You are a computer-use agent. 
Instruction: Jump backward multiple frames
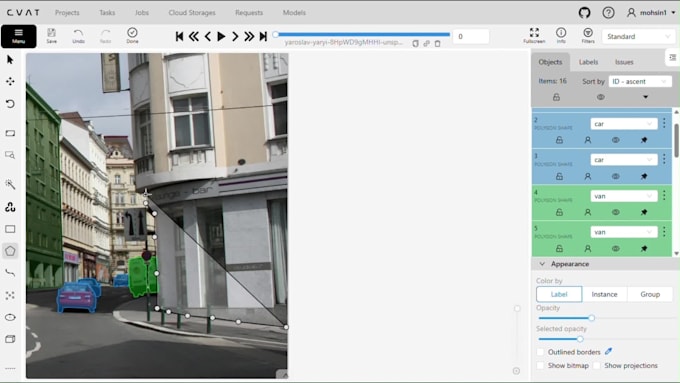click(x=193, y=36)
